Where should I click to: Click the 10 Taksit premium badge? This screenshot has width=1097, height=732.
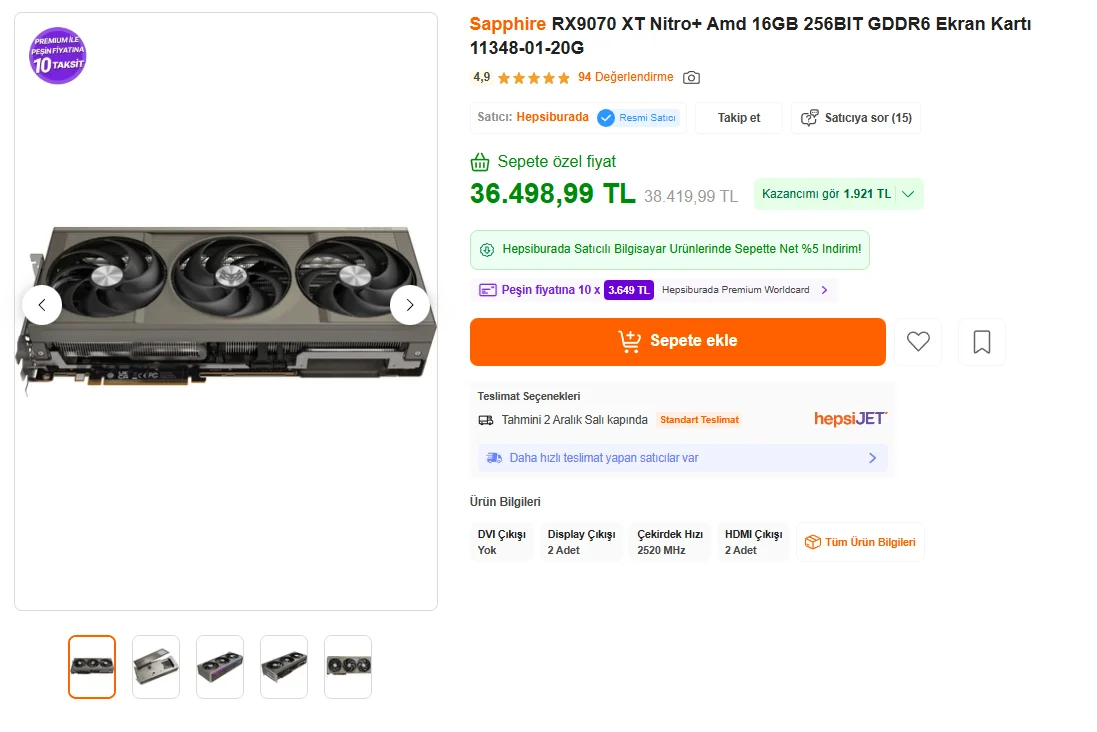click(58, 56)
